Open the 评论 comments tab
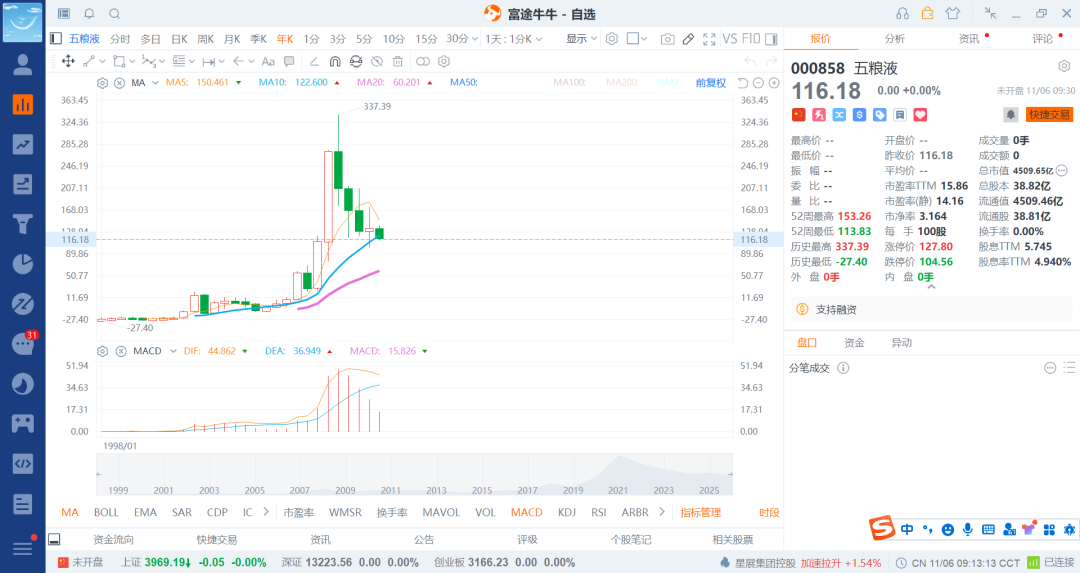 (x=1043, y=39)
